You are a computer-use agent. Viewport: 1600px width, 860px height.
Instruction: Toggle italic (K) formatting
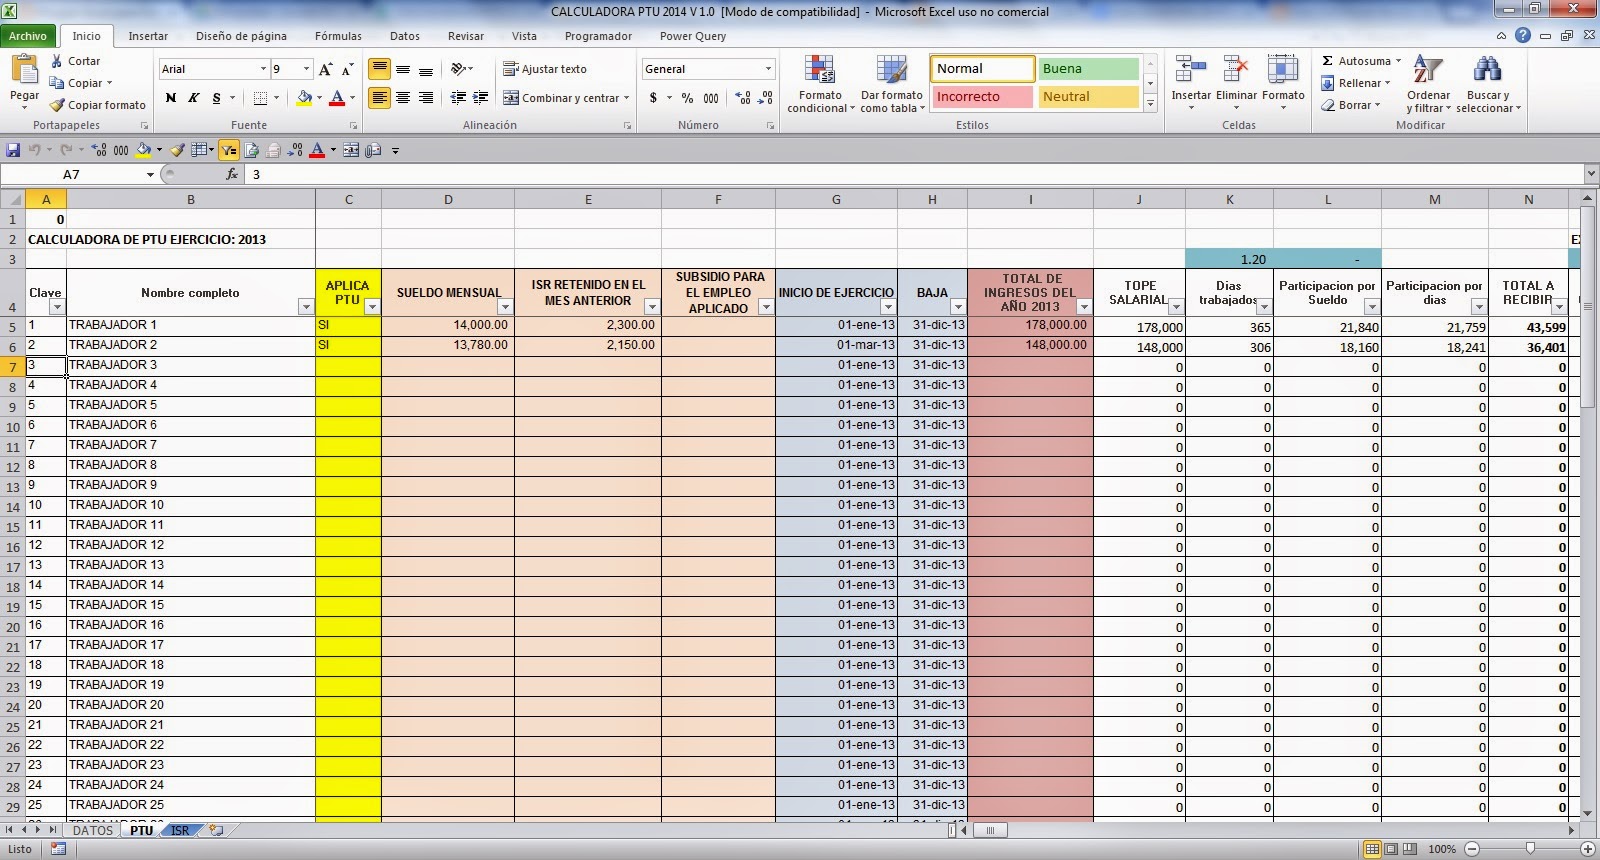click(x=194, y=98)
